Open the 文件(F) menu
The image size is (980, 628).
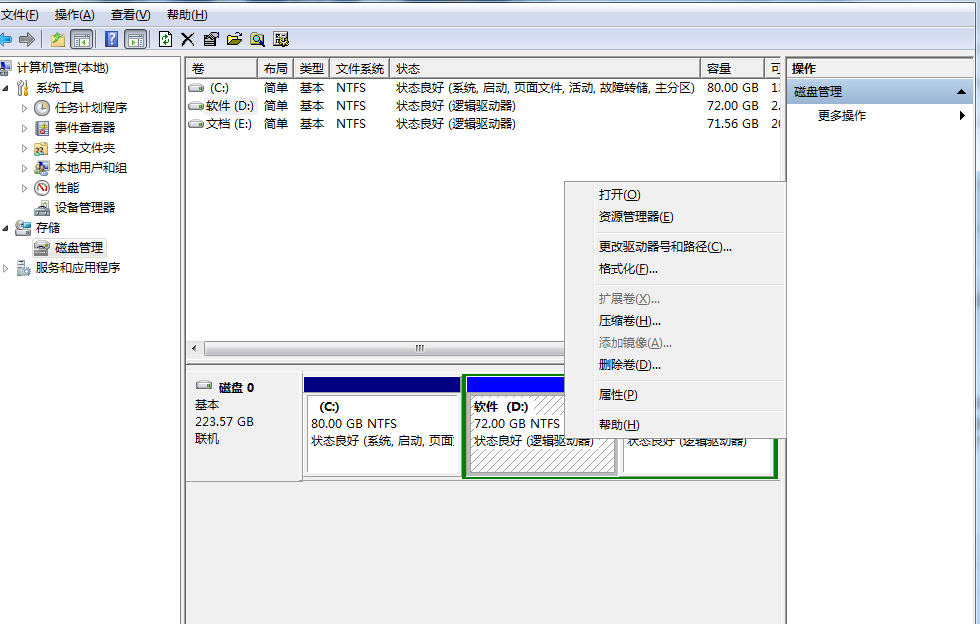pyautogui.click(x=19, y=15)
